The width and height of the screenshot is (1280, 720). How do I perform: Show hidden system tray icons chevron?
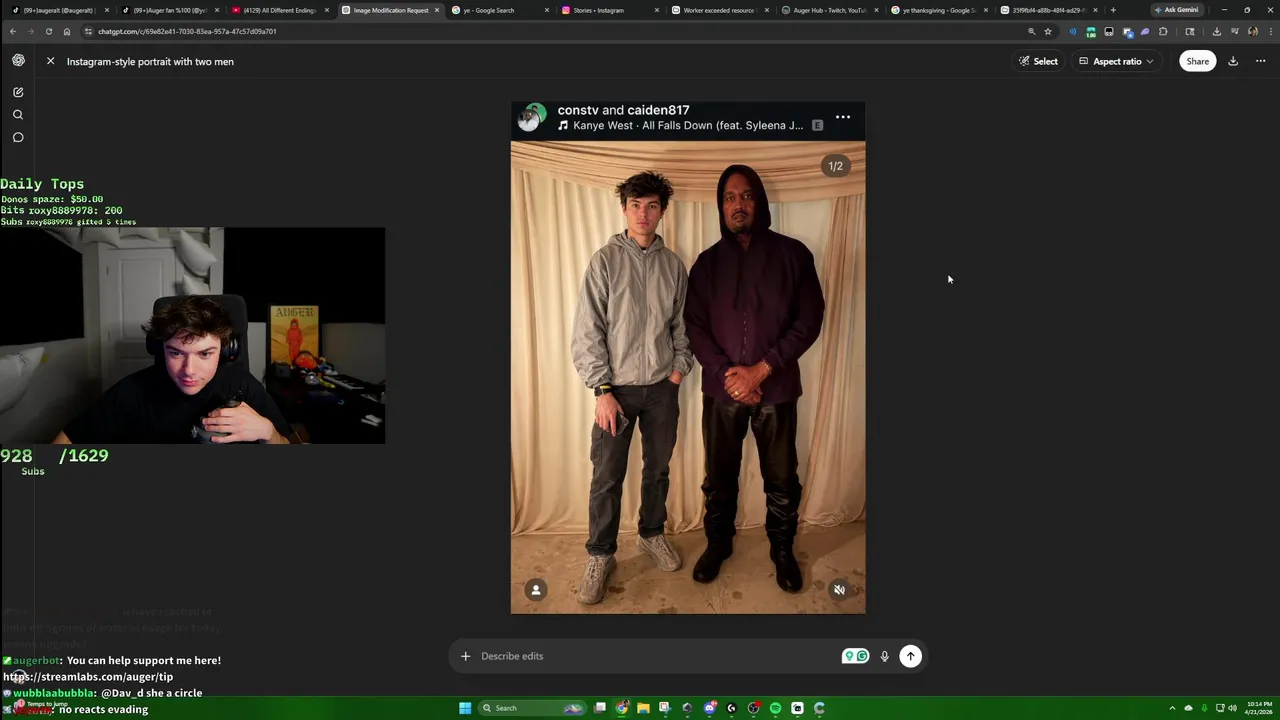click(1172, 708)
